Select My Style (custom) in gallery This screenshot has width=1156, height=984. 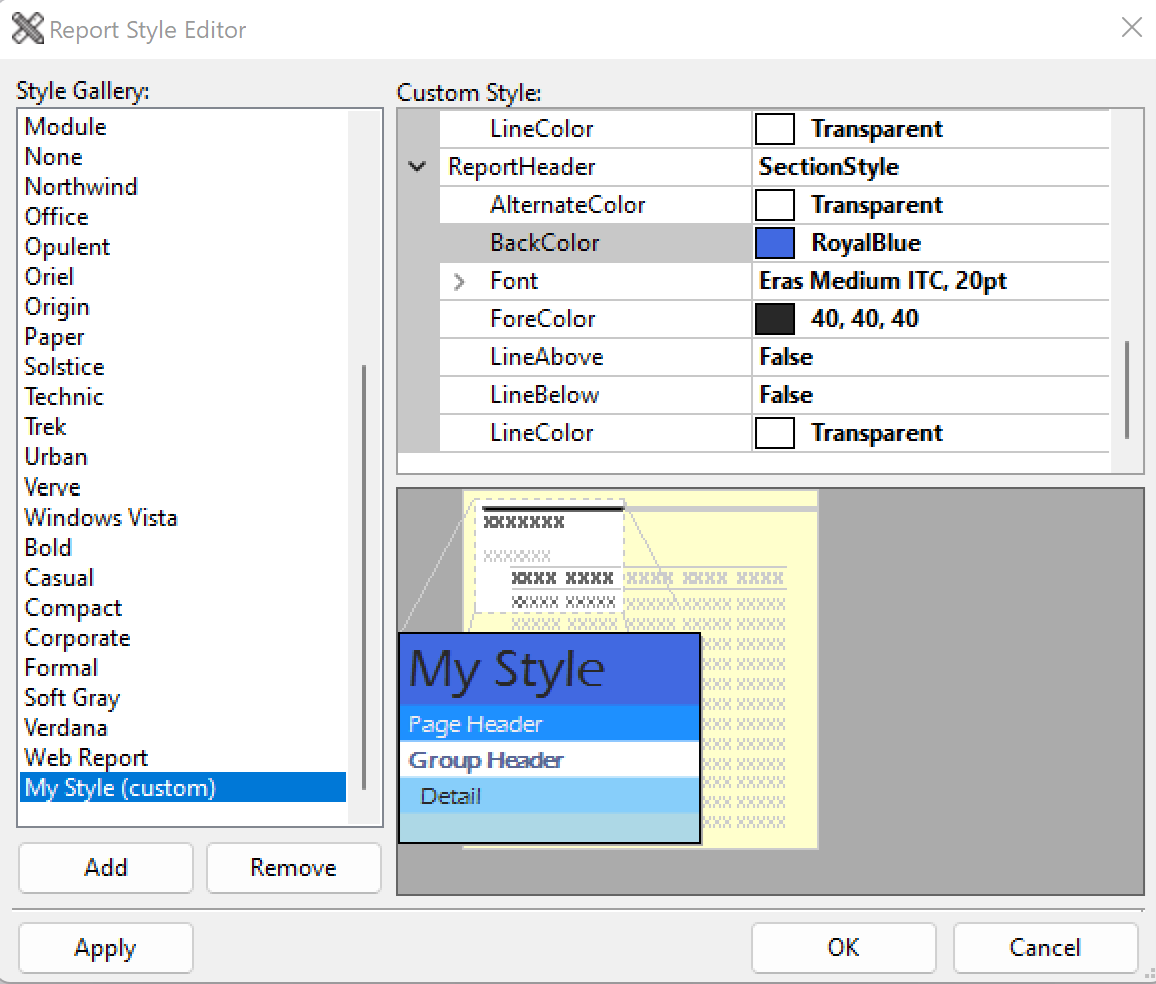[x=183, y=788]
